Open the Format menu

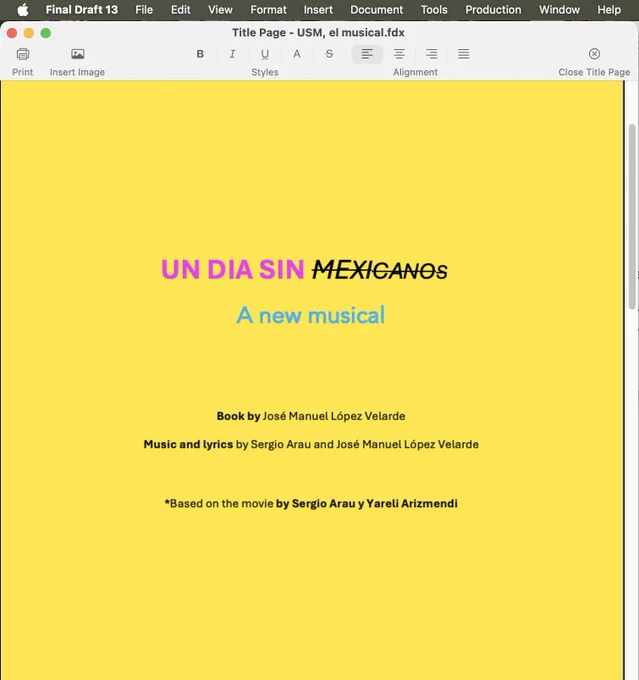[269, 10]
